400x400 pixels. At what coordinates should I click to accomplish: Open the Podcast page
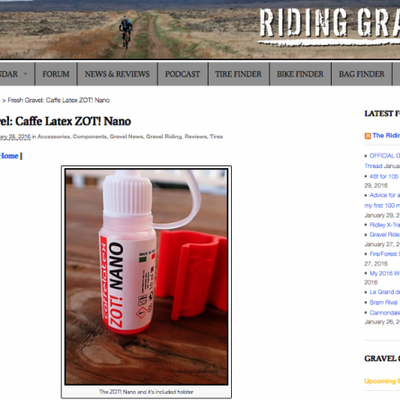tap(182, 74)
